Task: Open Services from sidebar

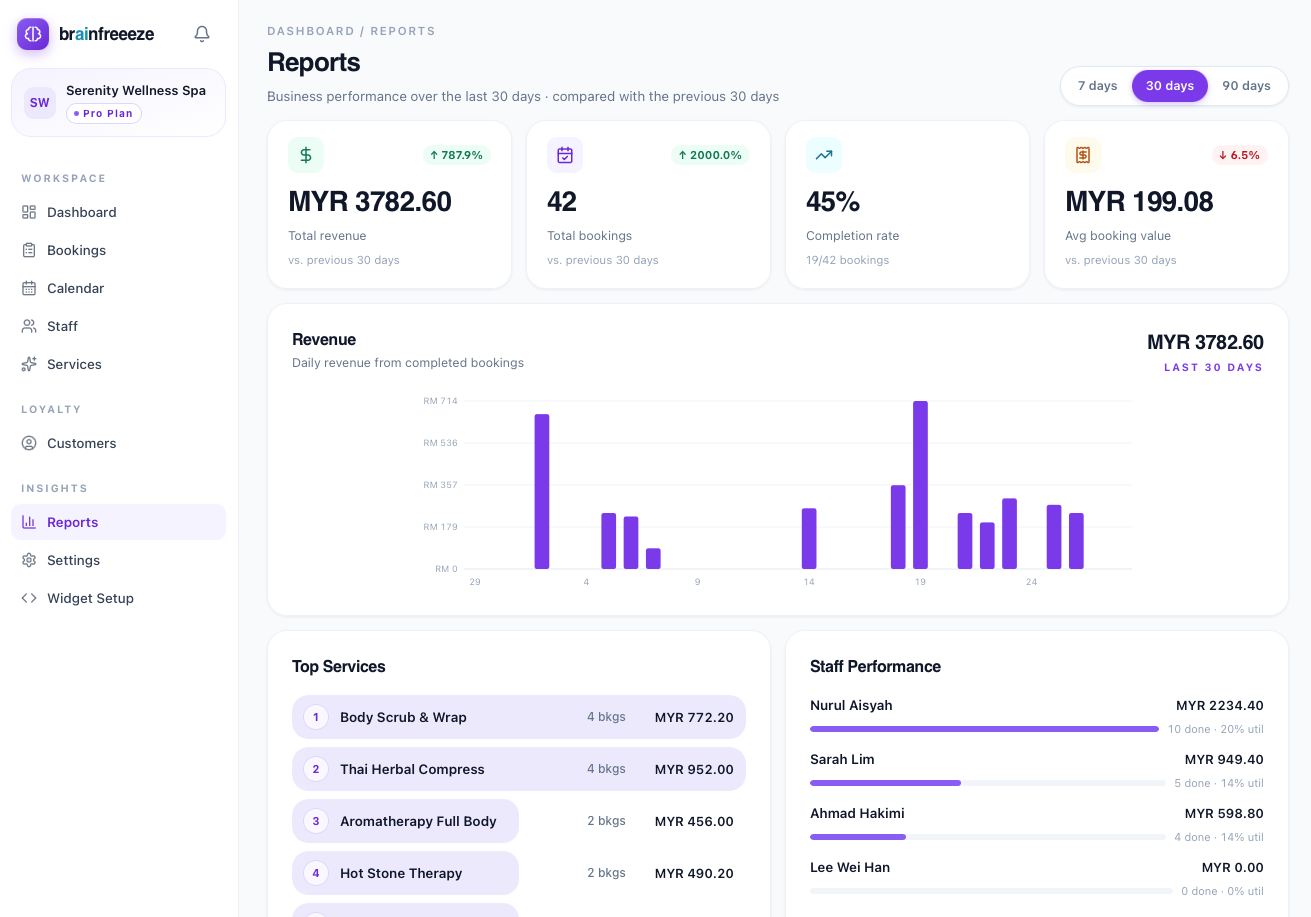Action: 118,364
